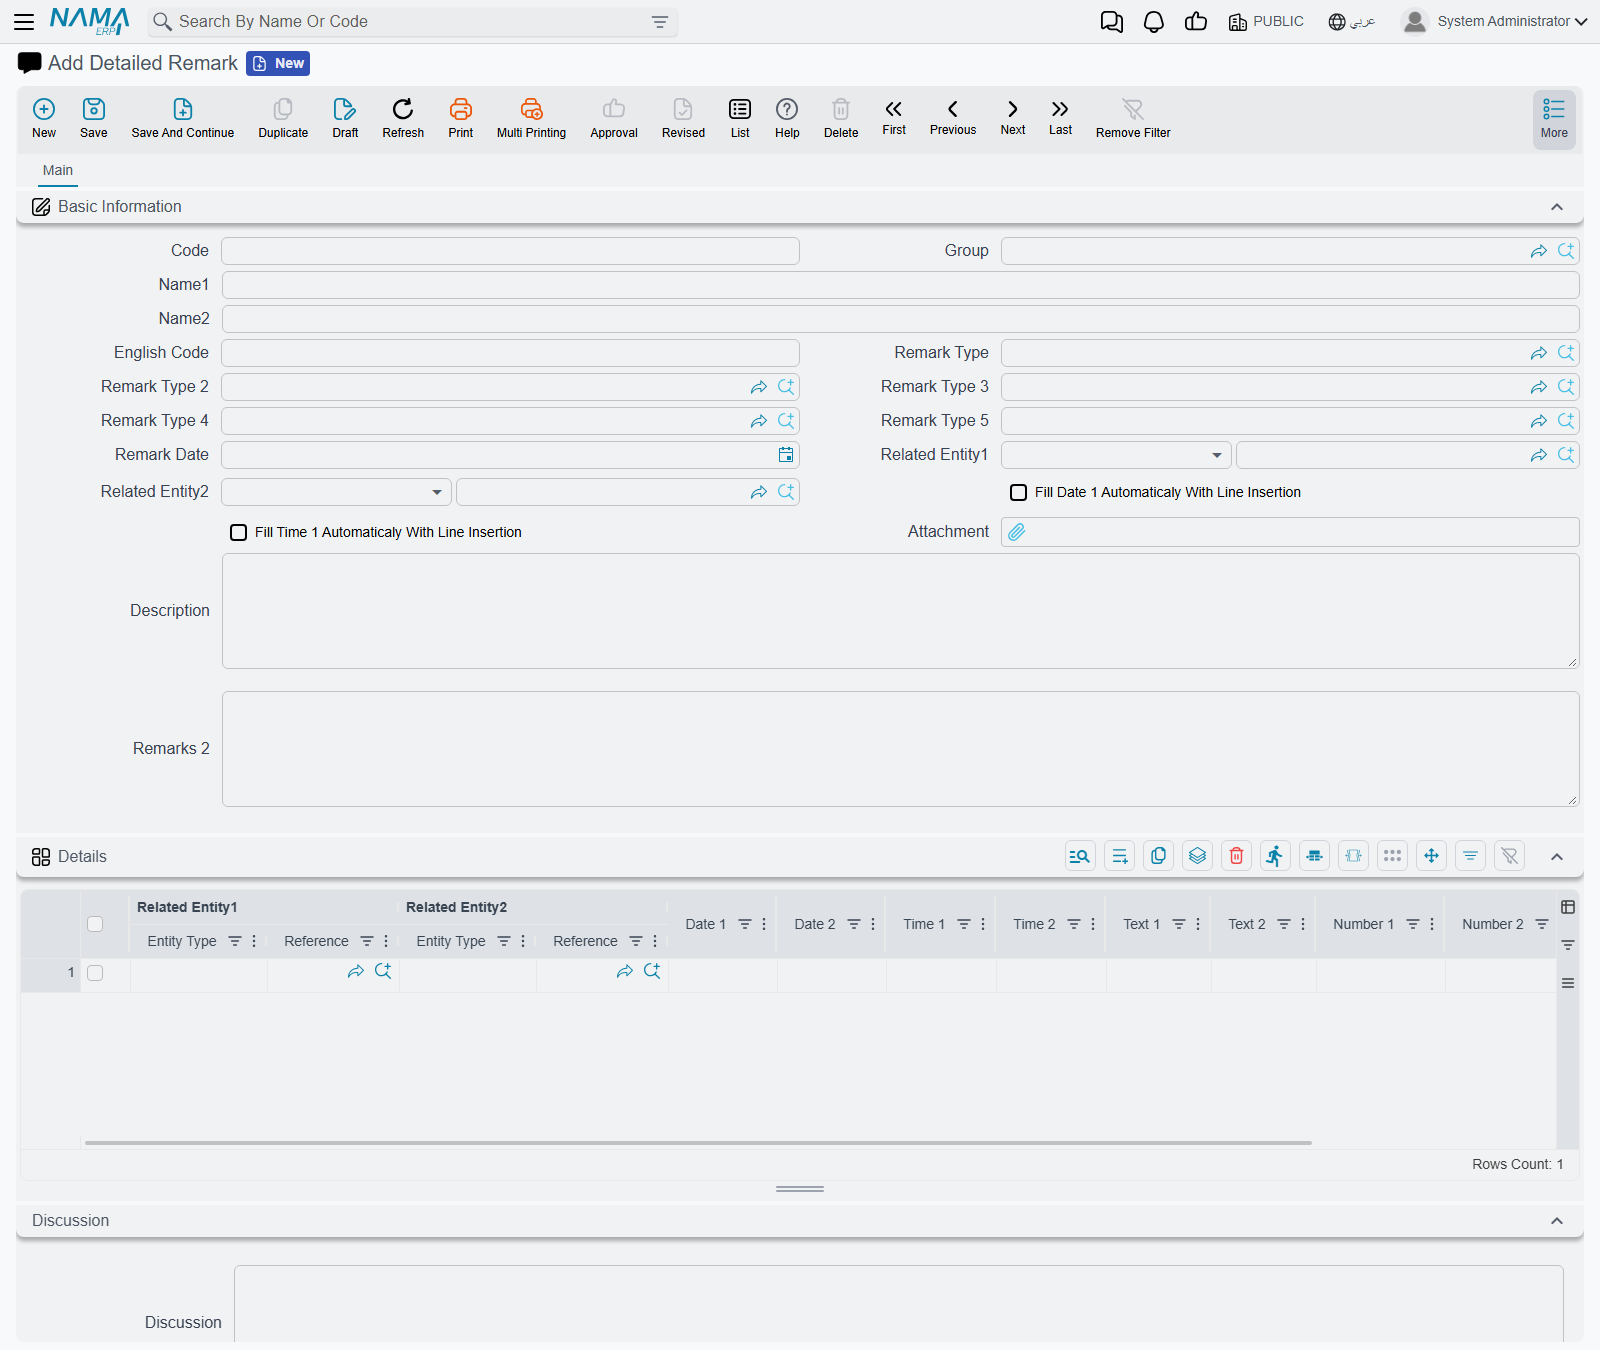Image resolution: width=1600 pixels, height=1350 pixels.
Task: Click the Attachment paperclip icon
Action: point(1017,532)
